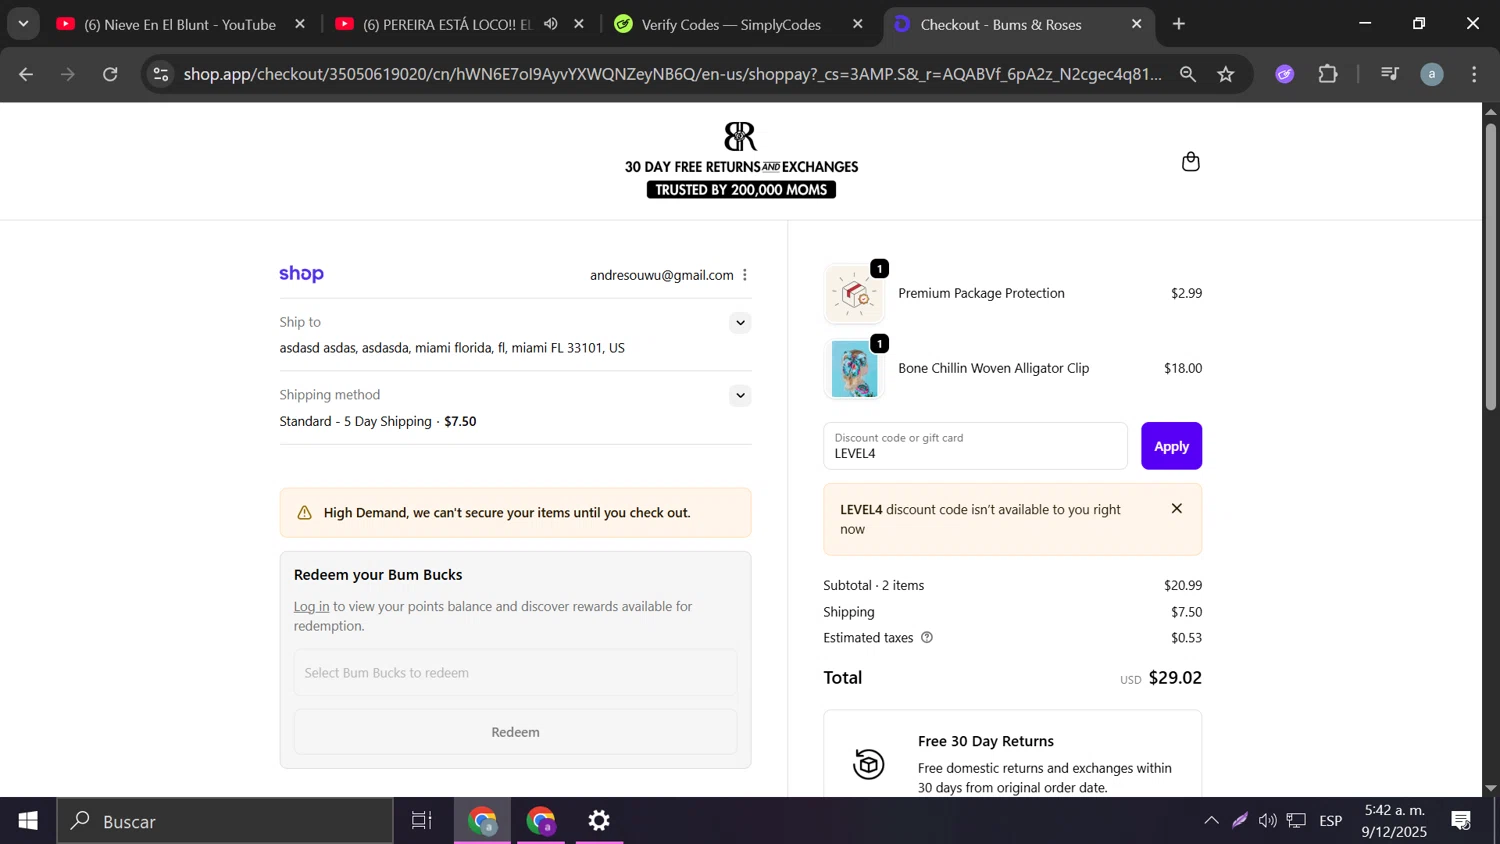Click the address bar URL
1500x844 pixels.
coord(673,74)
